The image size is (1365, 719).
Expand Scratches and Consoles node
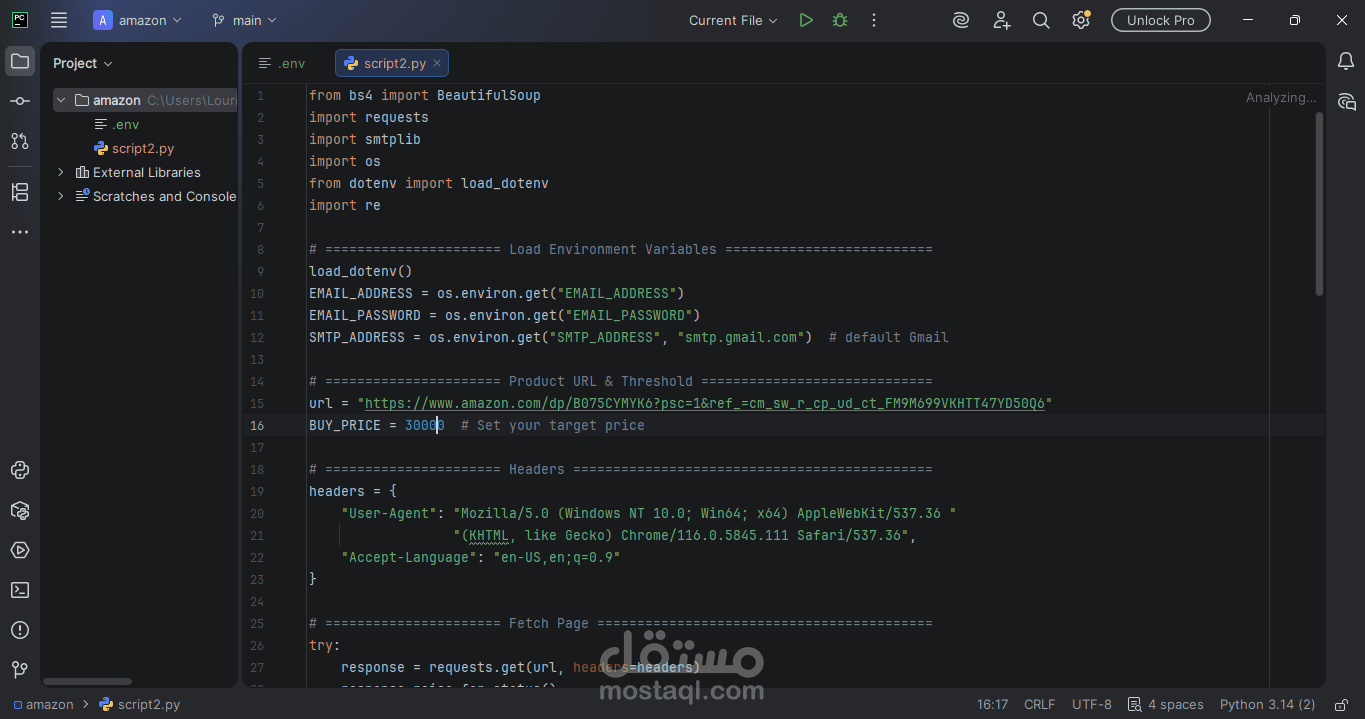(x=62, y=196)
